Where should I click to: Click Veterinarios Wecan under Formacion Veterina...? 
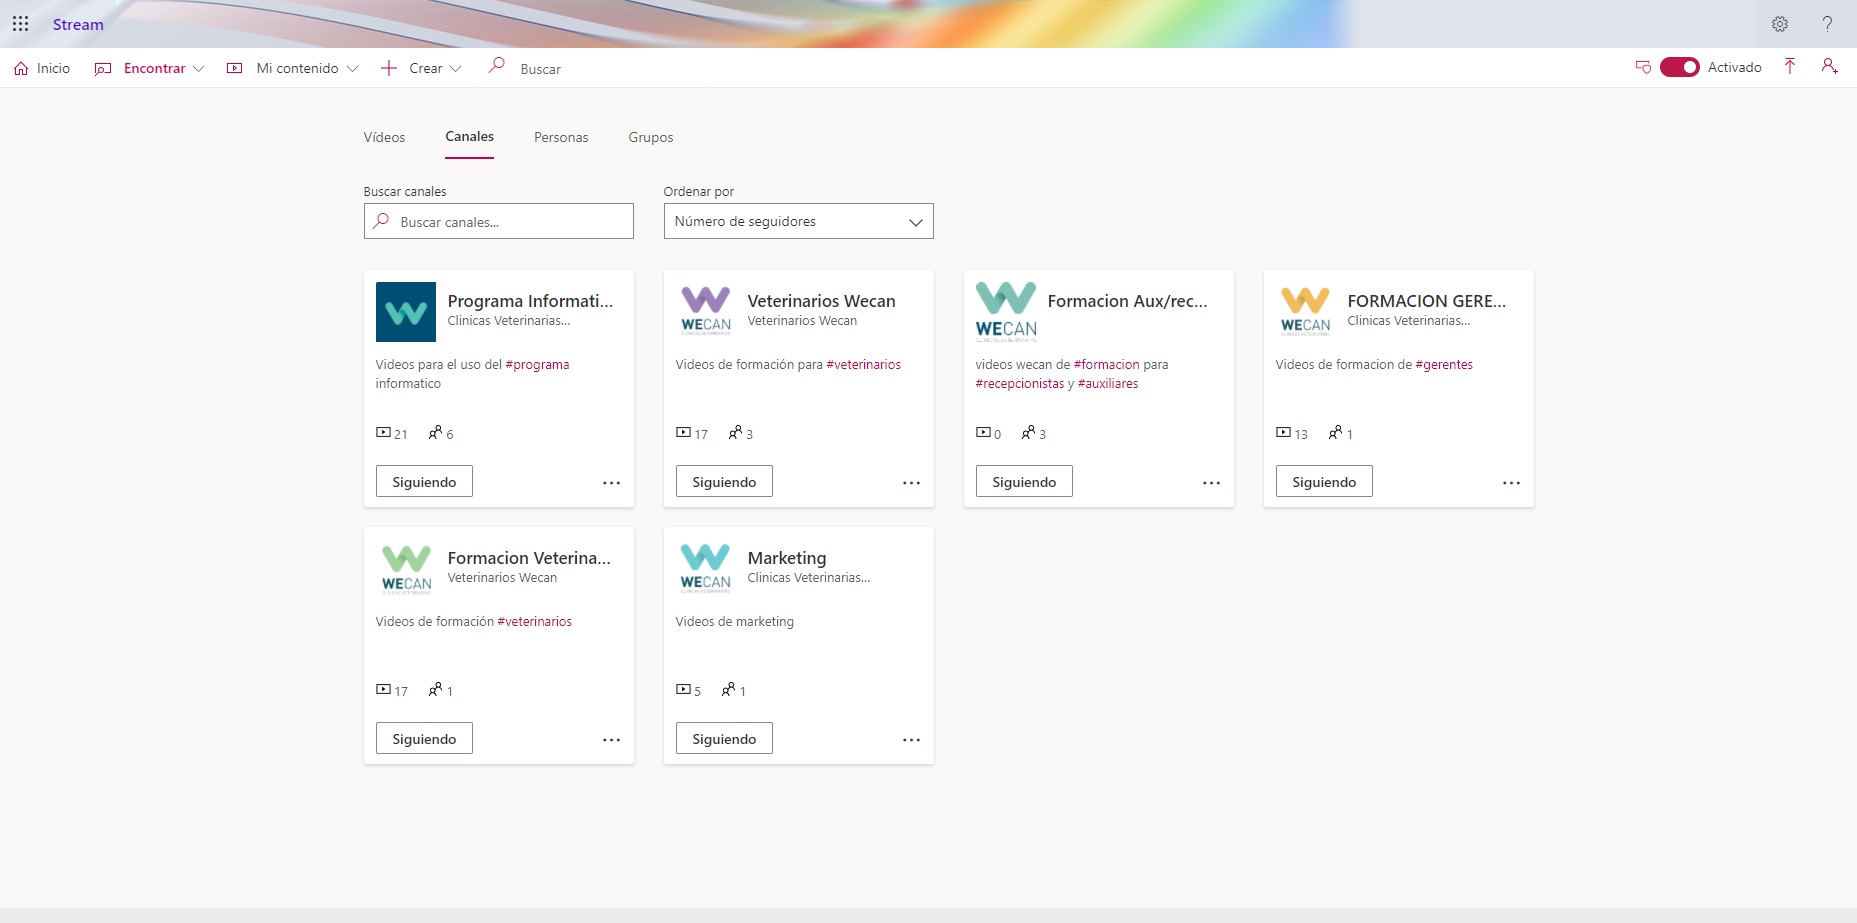coord(502,578)
